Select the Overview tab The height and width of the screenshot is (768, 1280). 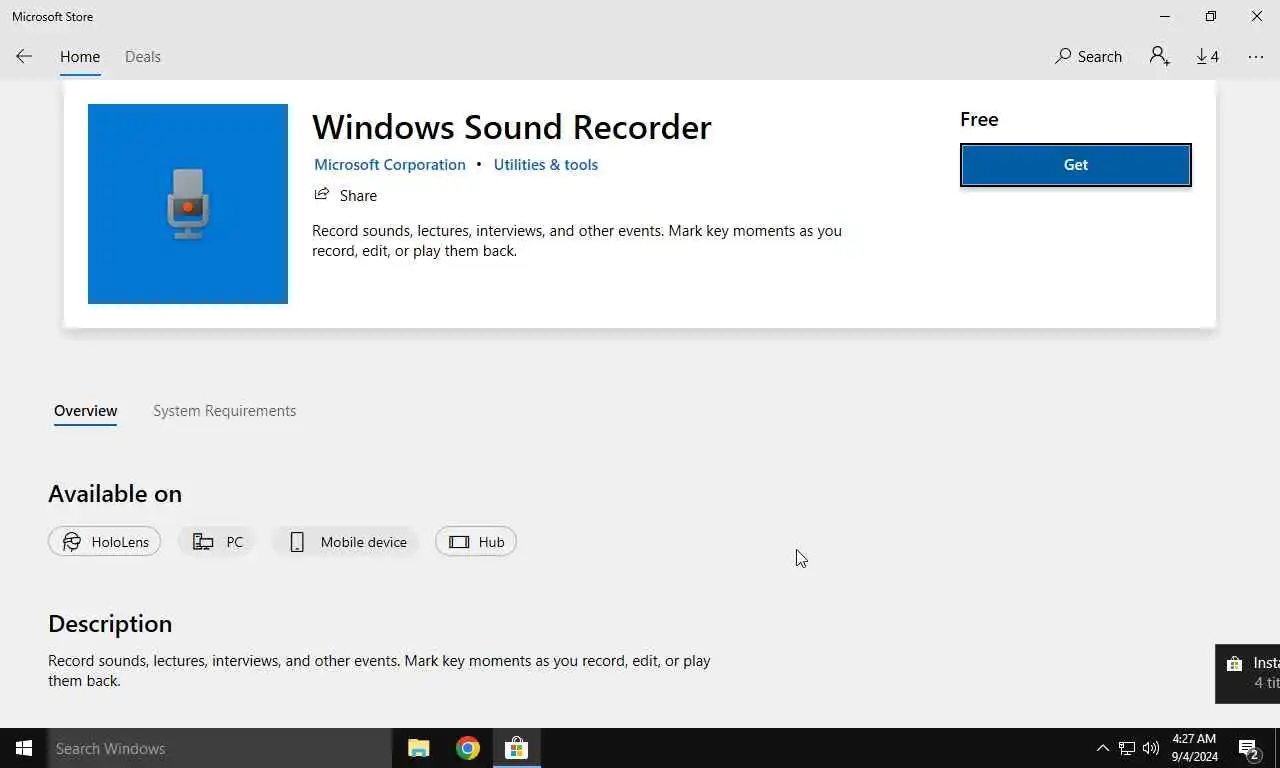pyautogui.click(x=86, y=411)
